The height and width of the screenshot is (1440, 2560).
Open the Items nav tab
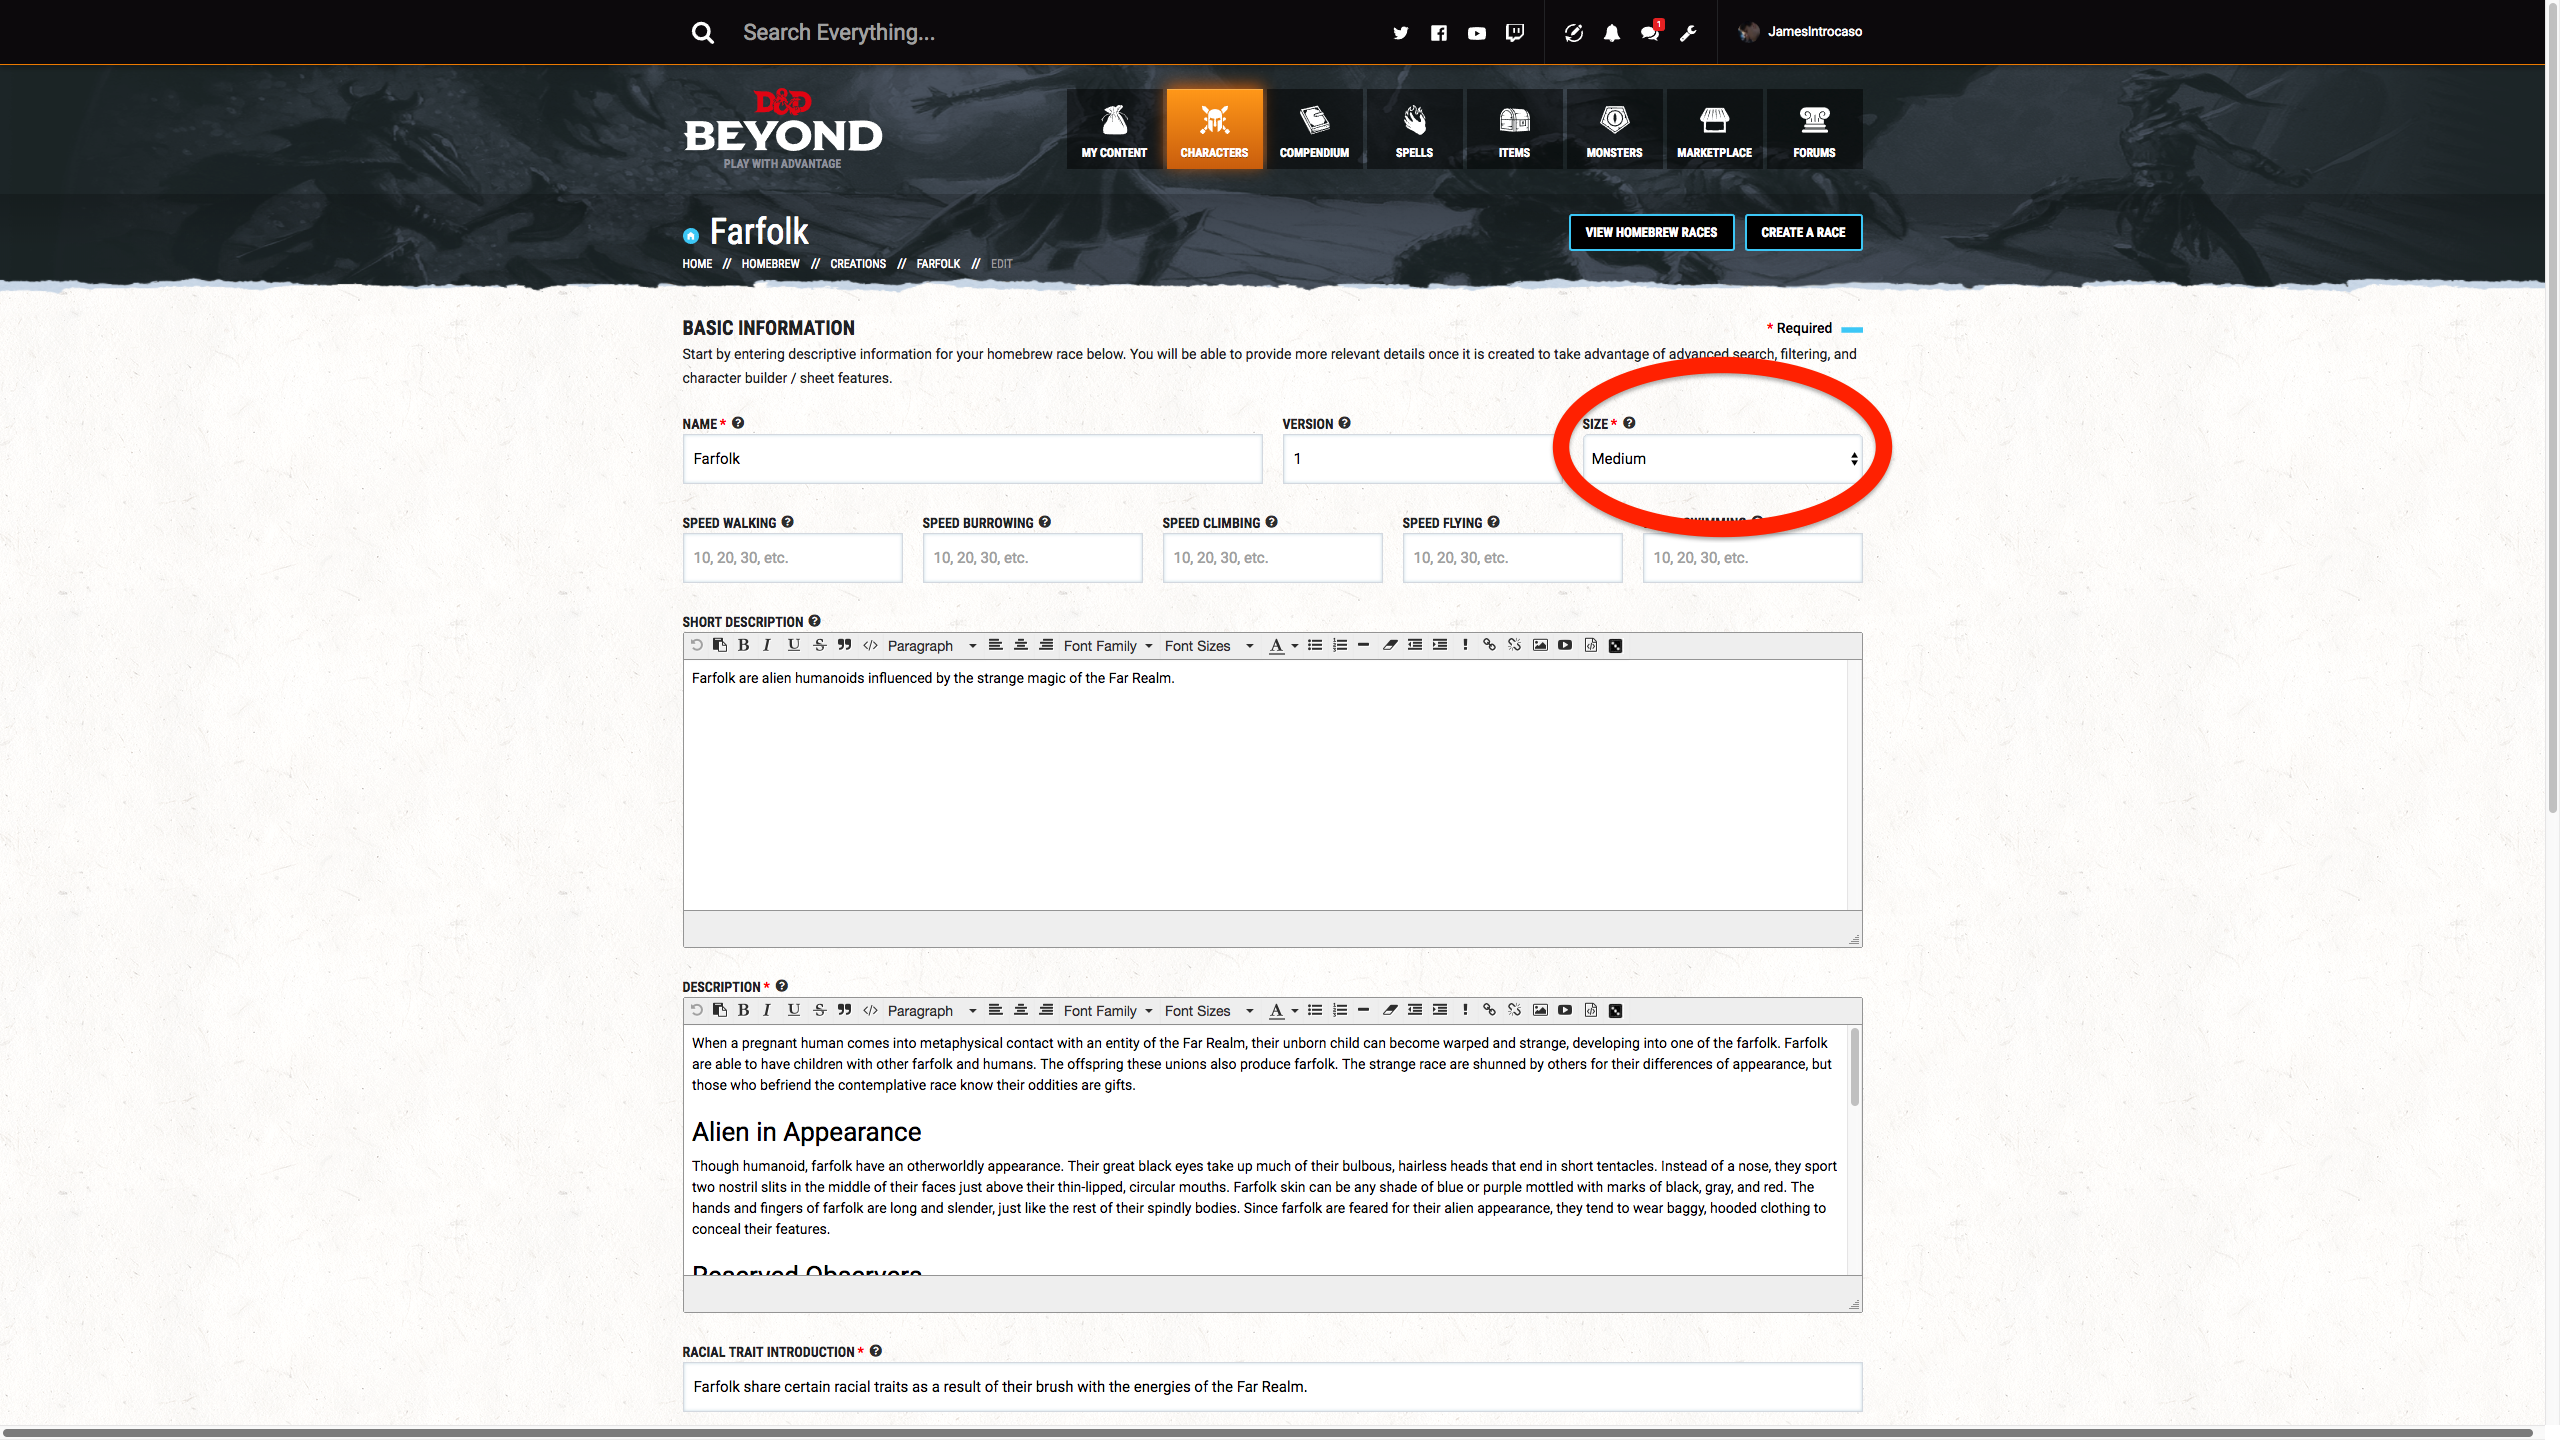pos(1514,129)
